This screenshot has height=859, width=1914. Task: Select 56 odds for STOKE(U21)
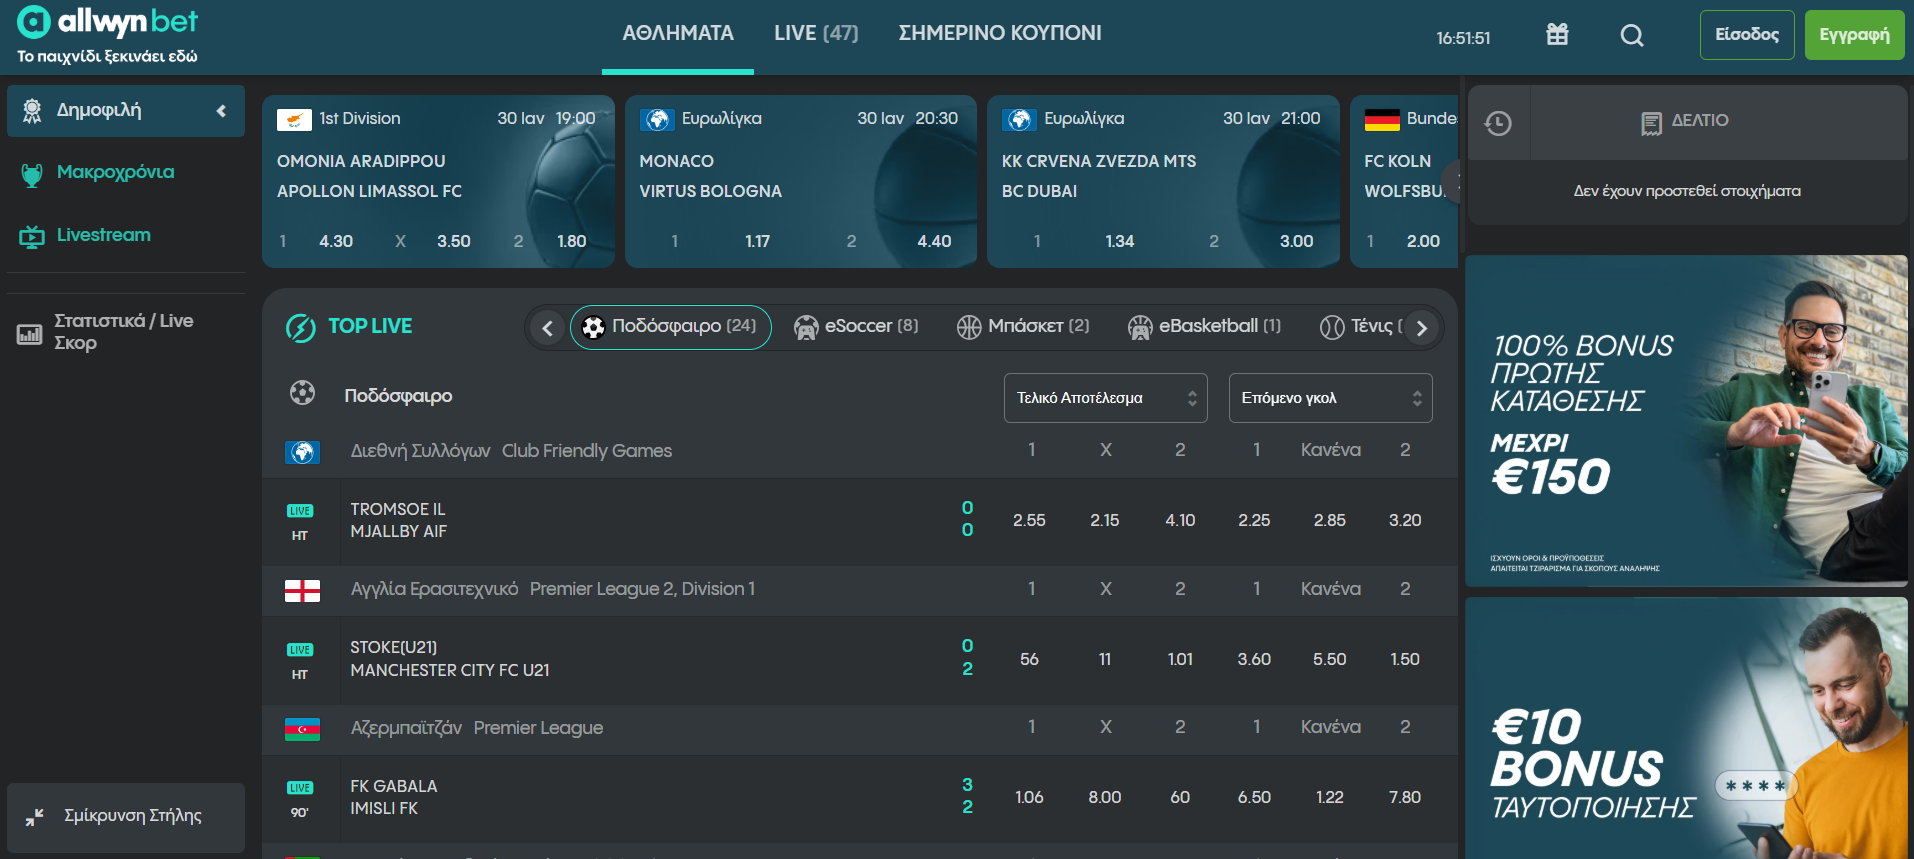pos(1029,660)
